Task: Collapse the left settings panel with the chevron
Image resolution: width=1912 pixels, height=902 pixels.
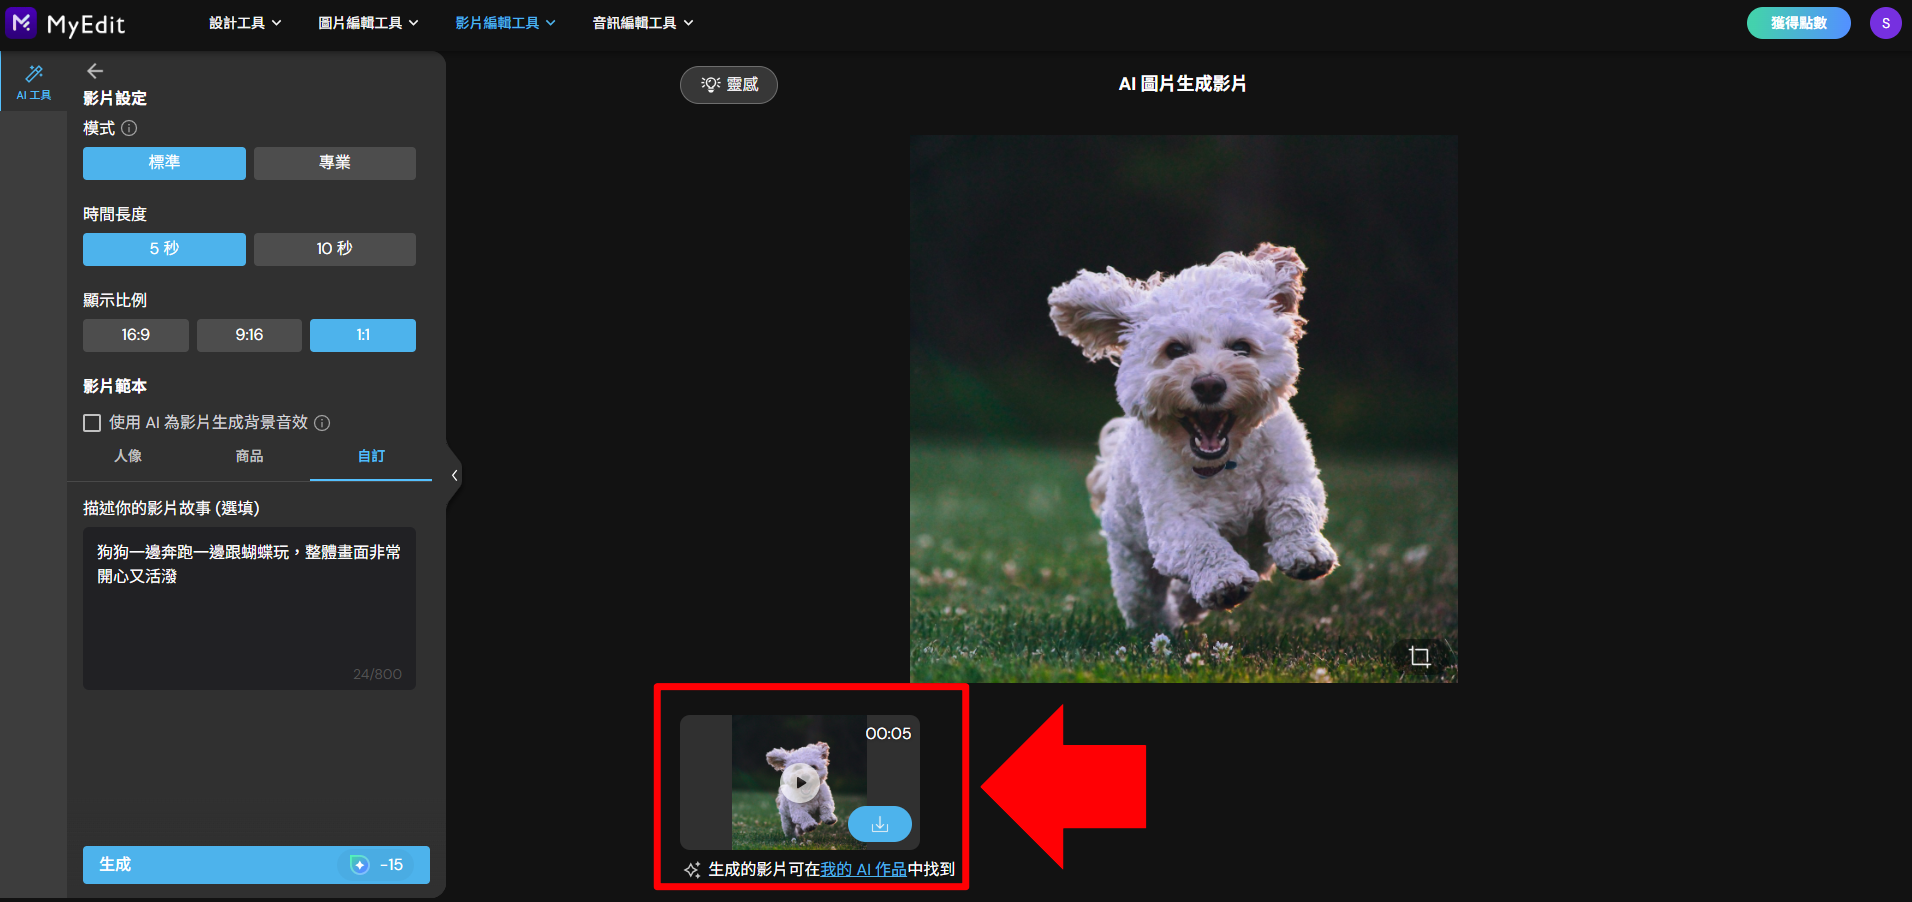Action: (x=455, y=476)
